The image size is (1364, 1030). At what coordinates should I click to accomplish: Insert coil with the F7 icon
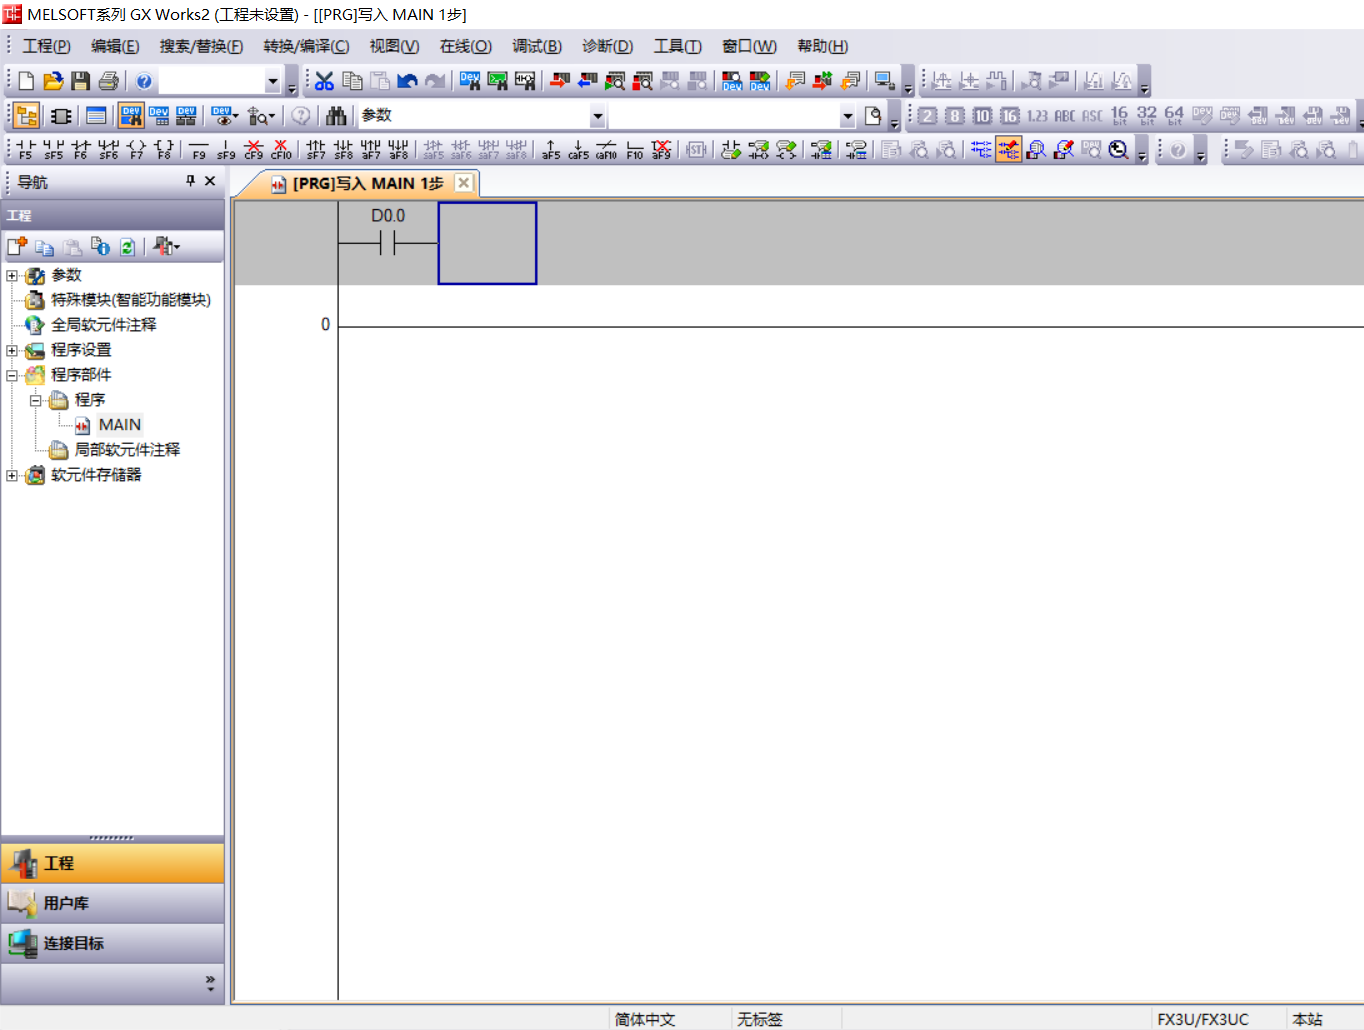136,149
